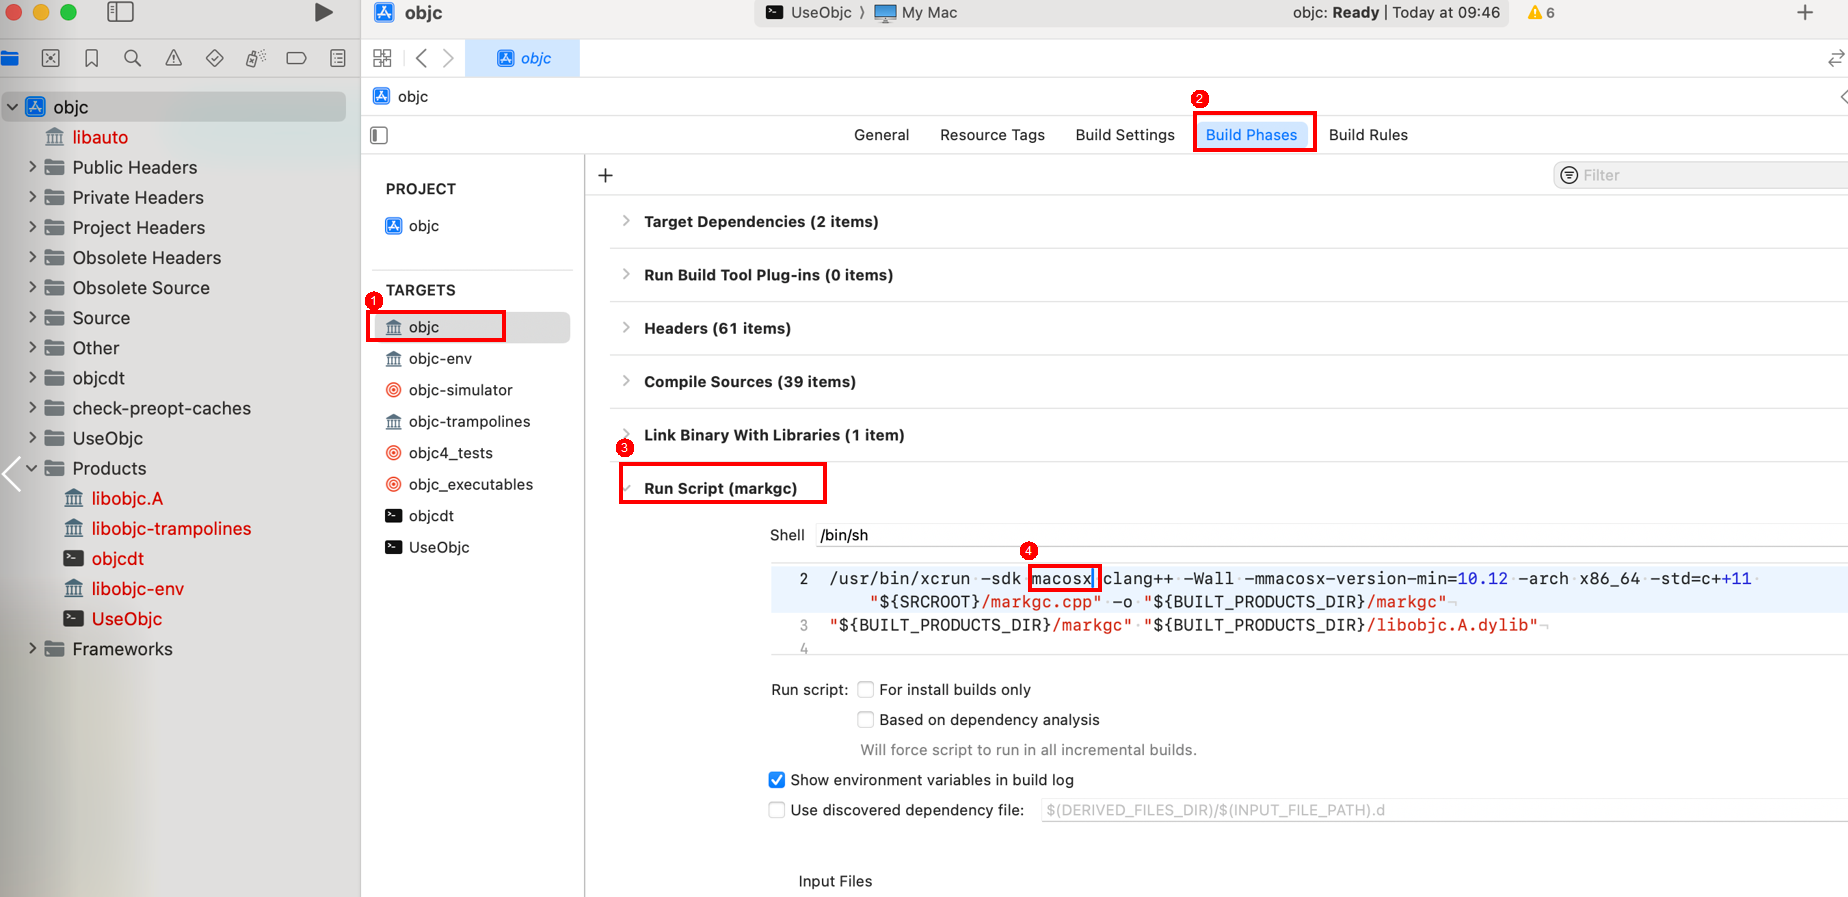Select the objc-trampolines target
The image size is (1848, 897).
(x=470, y=421)
